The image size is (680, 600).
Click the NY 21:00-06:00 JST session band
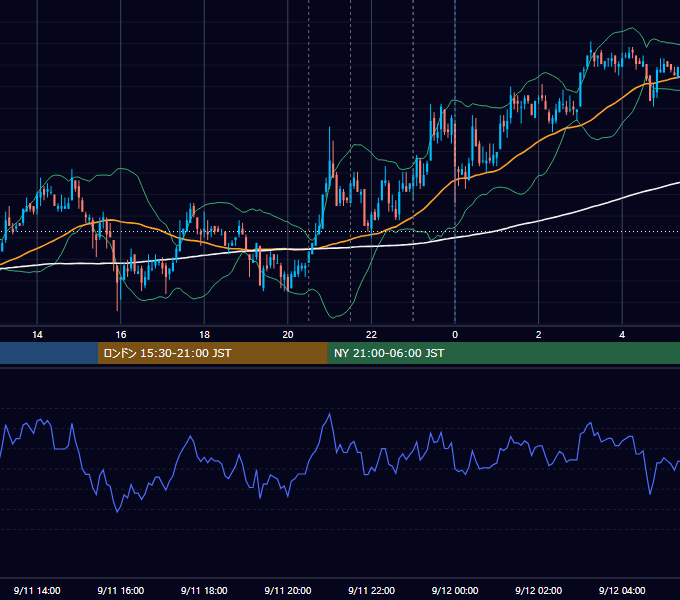(503, 353)
